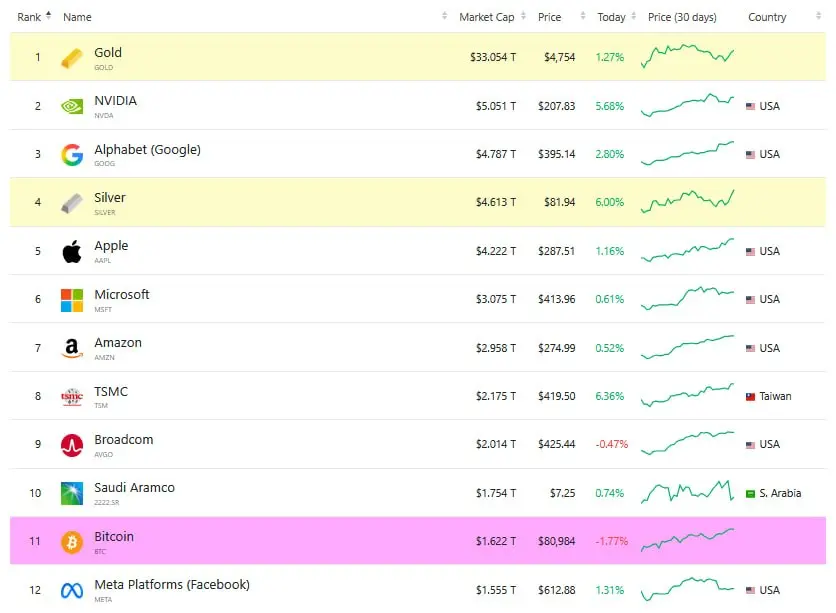Click Silver's 30-day price sparkline

[687, 201]
